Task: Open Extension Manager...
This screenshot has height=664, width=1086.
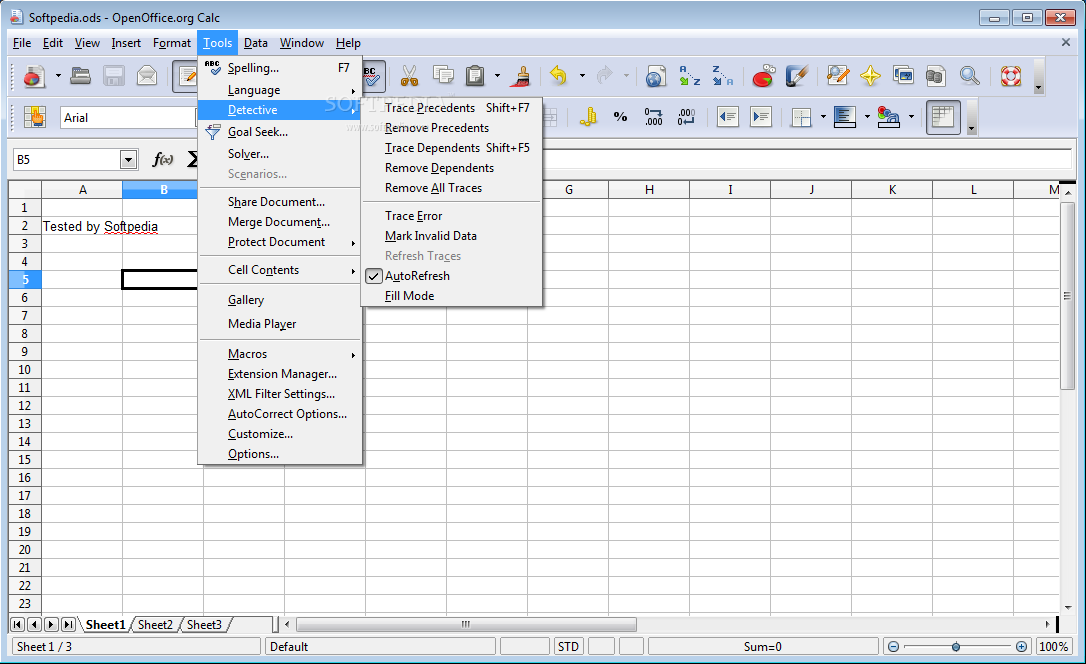Action: click(x=280, y=374)
